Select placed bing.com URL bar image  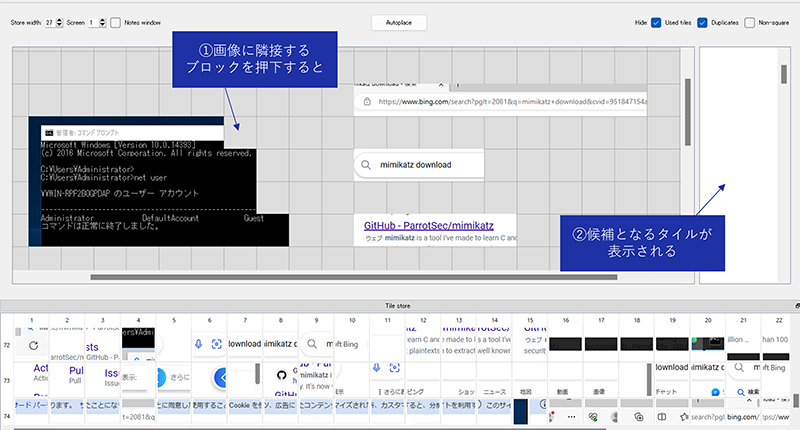(x=500, y=100)
